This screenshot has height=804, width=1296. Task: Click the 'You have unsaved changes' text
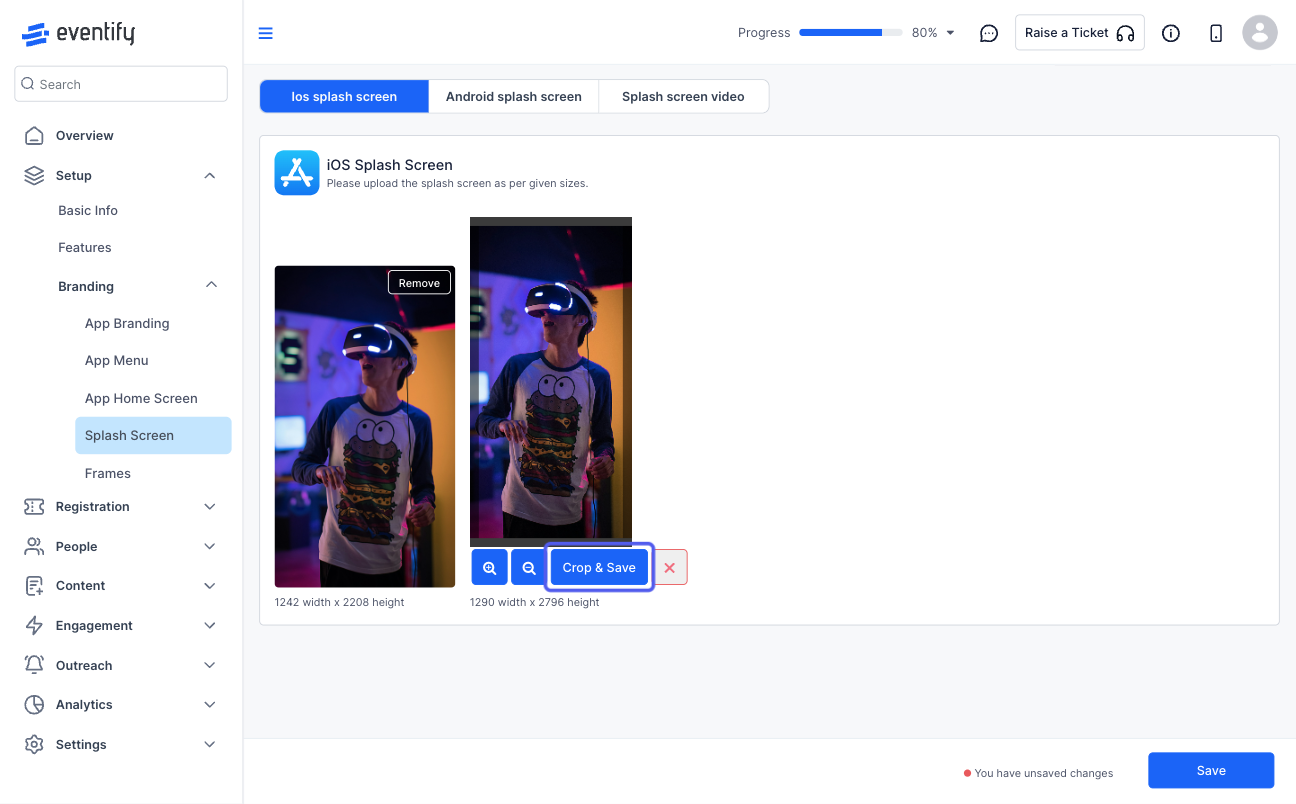(x=1044, y=773)
